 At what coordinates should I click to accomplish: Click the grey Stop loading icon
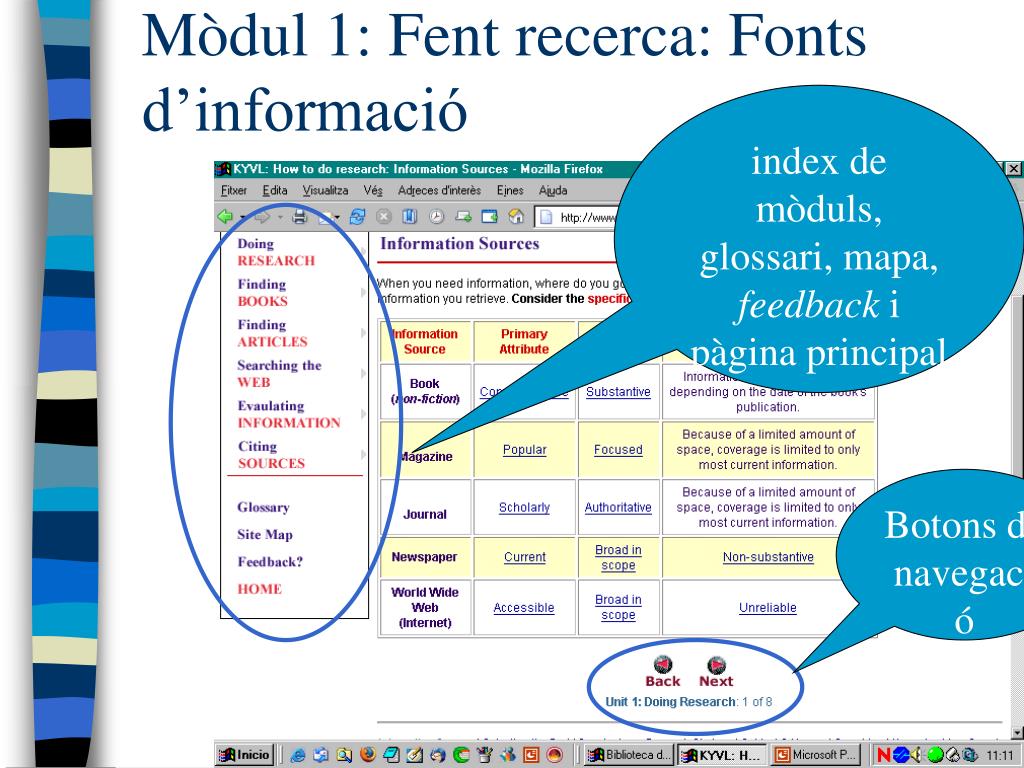click(x=383, y=216)
